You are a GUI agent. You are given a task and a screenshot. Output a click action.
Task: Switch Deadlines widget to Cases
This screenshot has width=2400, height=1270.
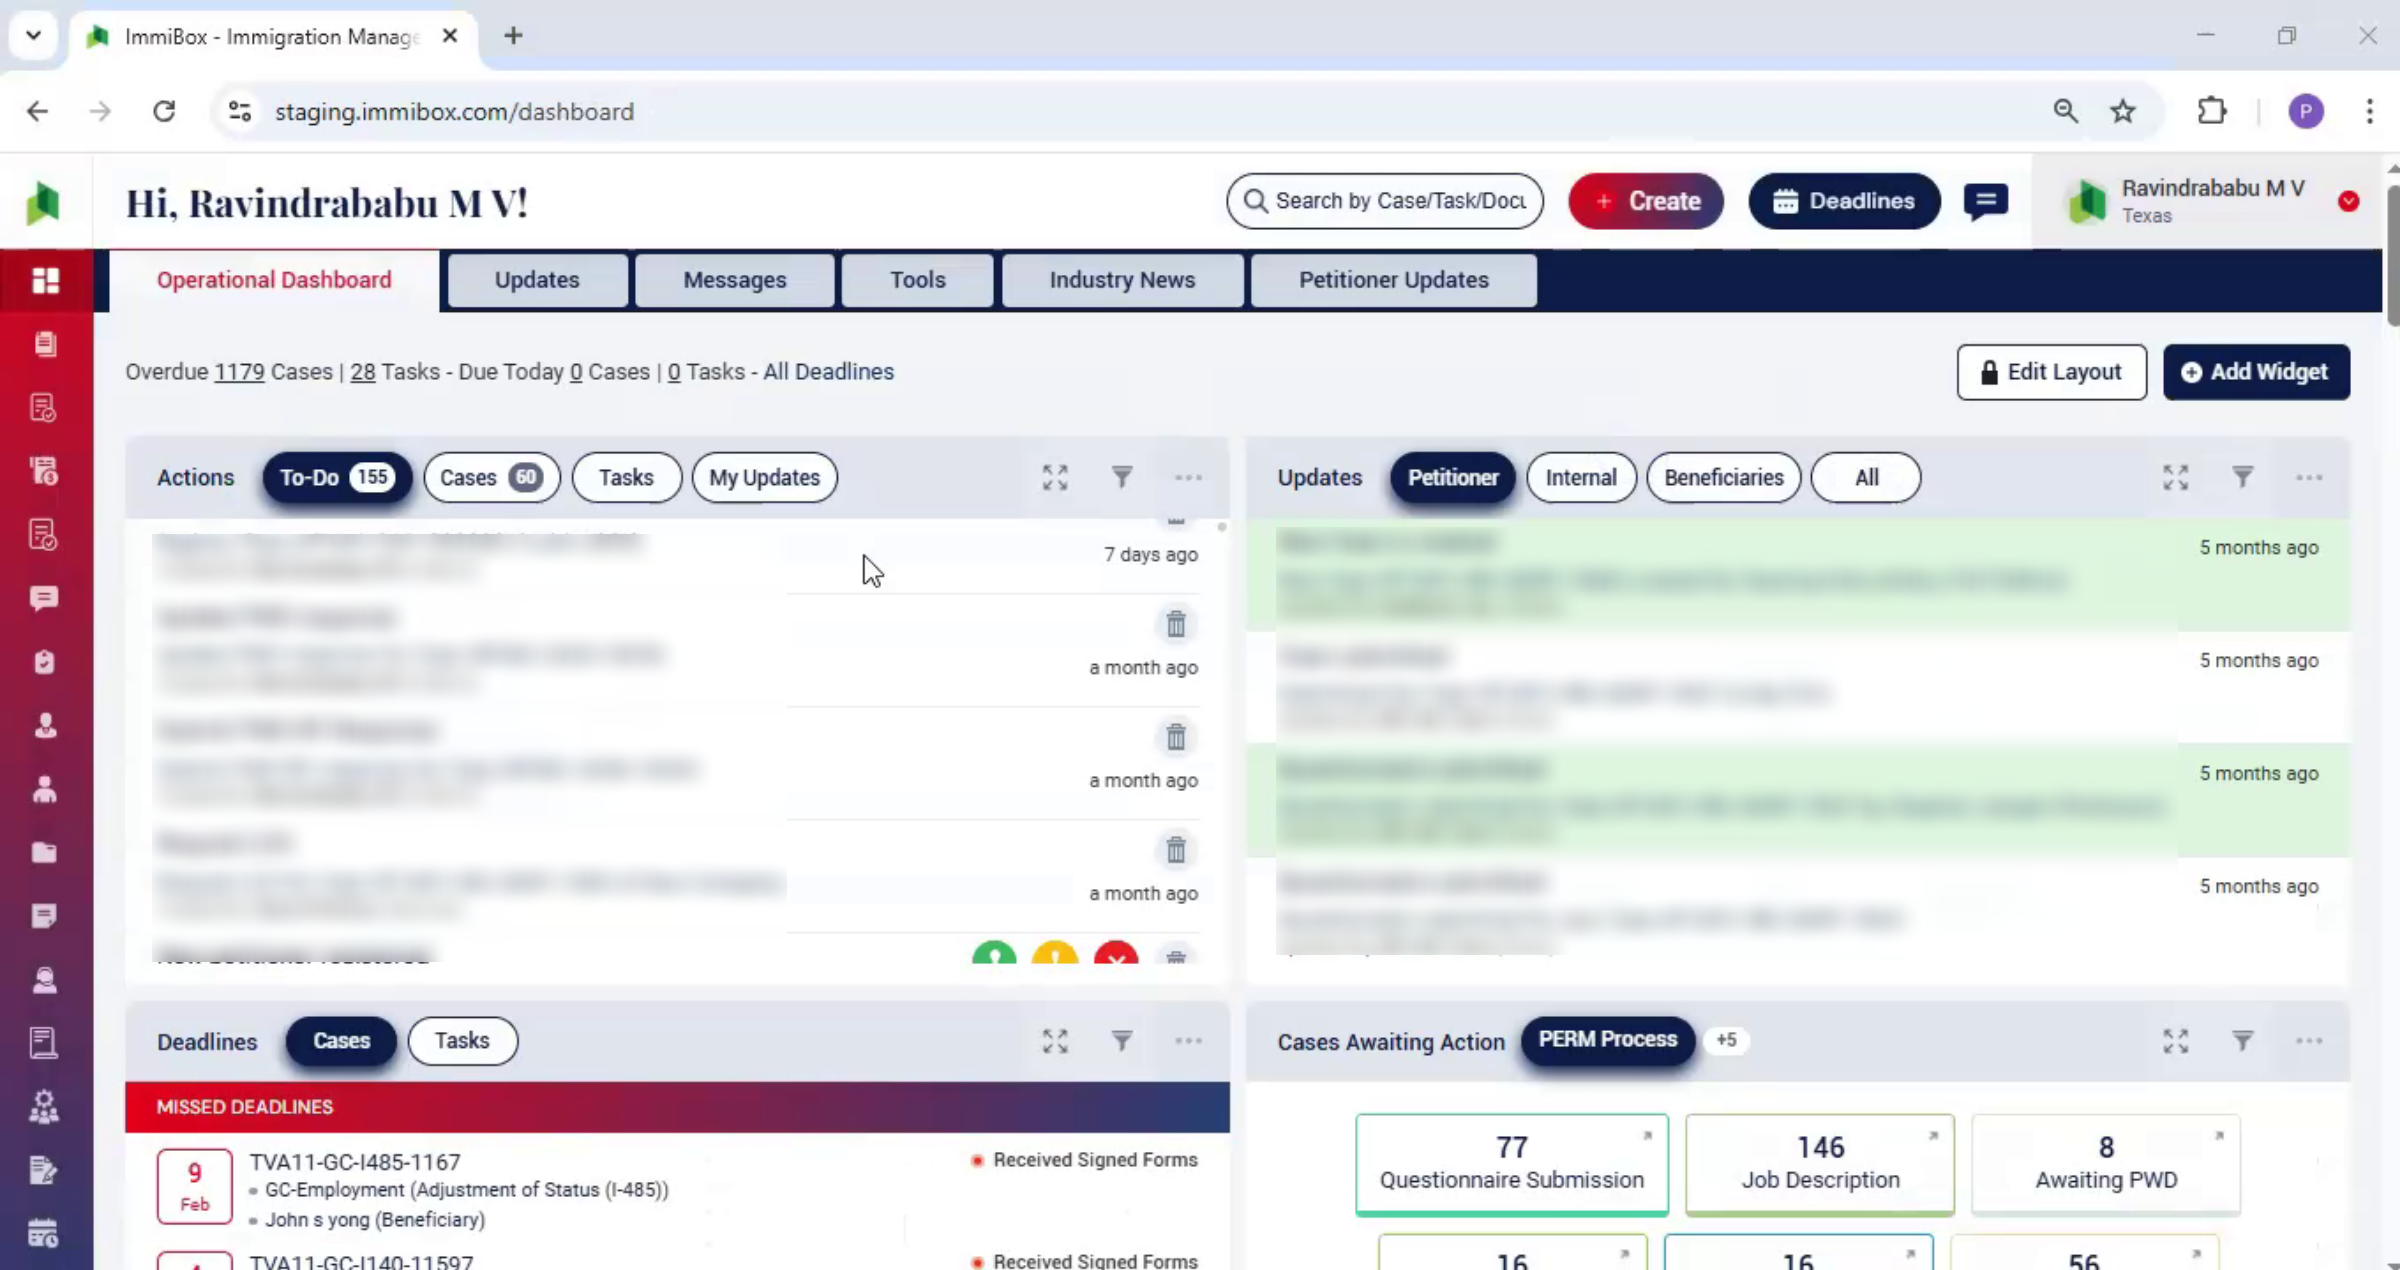[x=341, y=1040]
